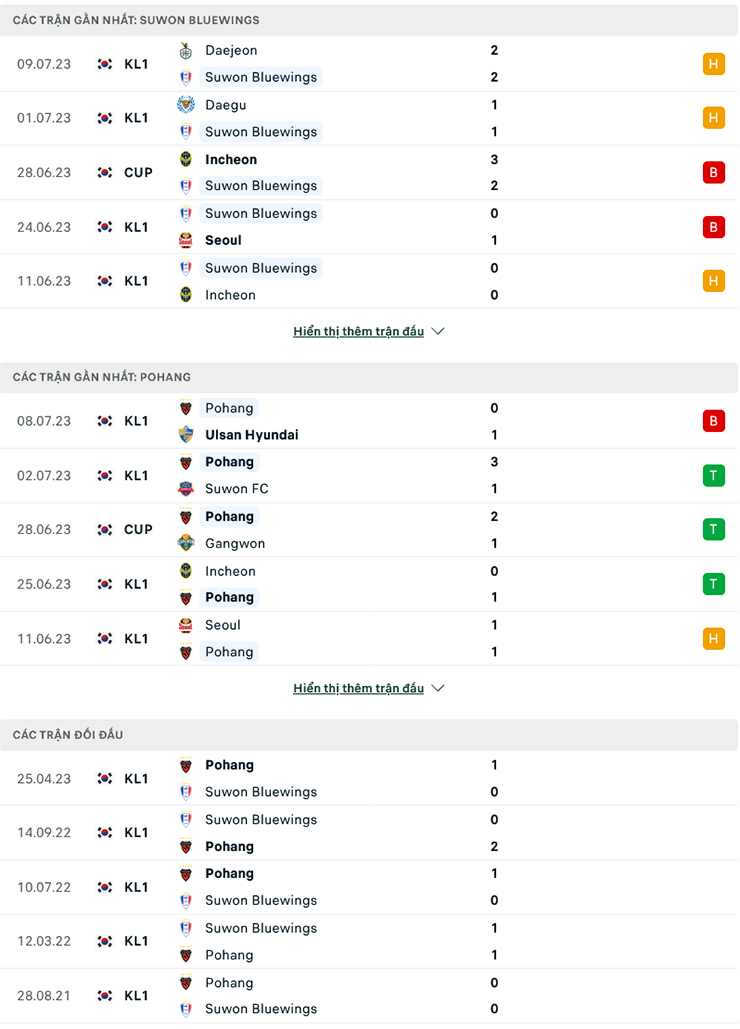Select the Pohang club crest
The width and height of the screenshot is (740, 1029).
click(184, 407)
